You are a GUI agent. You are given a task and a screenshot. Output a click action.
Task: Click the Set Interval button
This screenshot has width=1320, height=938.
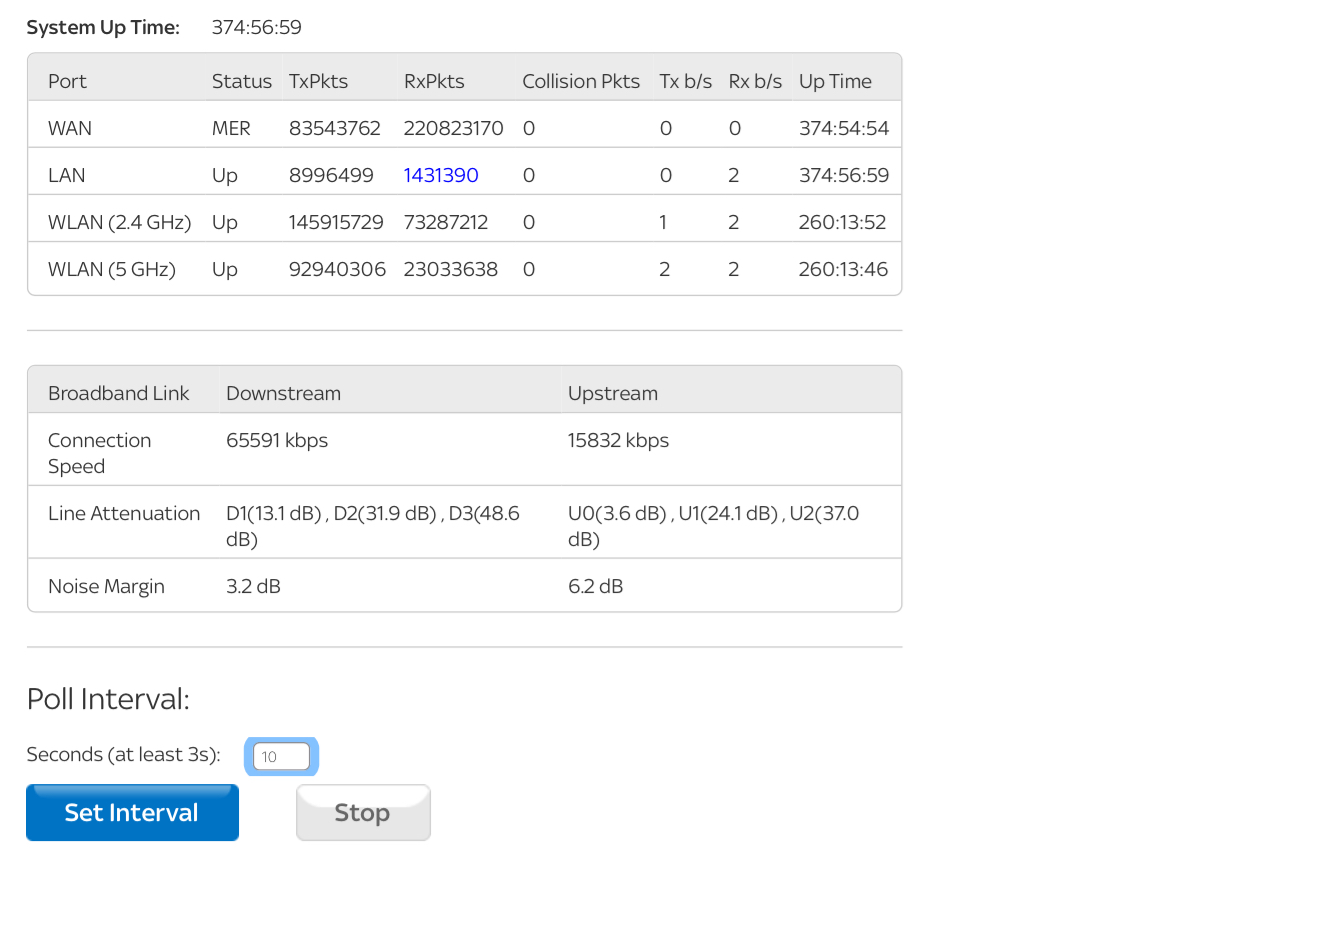[132, 813]
